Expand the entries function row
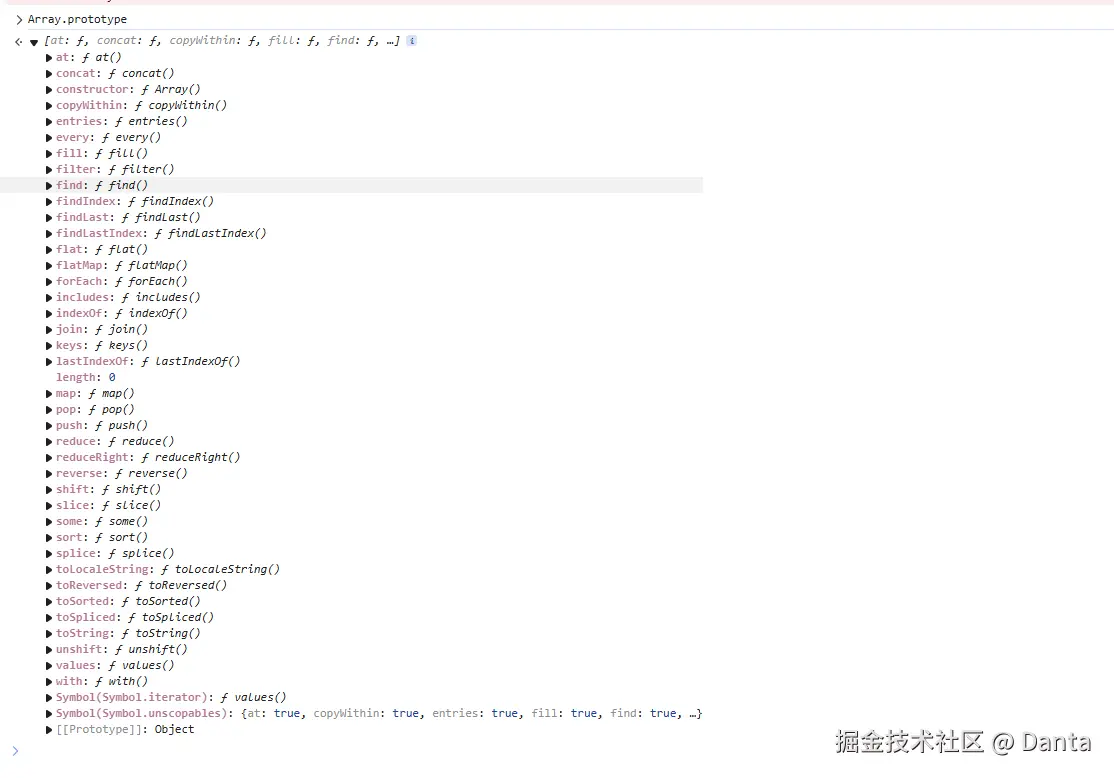The width and height of the screenshot is (1114, 778). click(x=49, y=121)
